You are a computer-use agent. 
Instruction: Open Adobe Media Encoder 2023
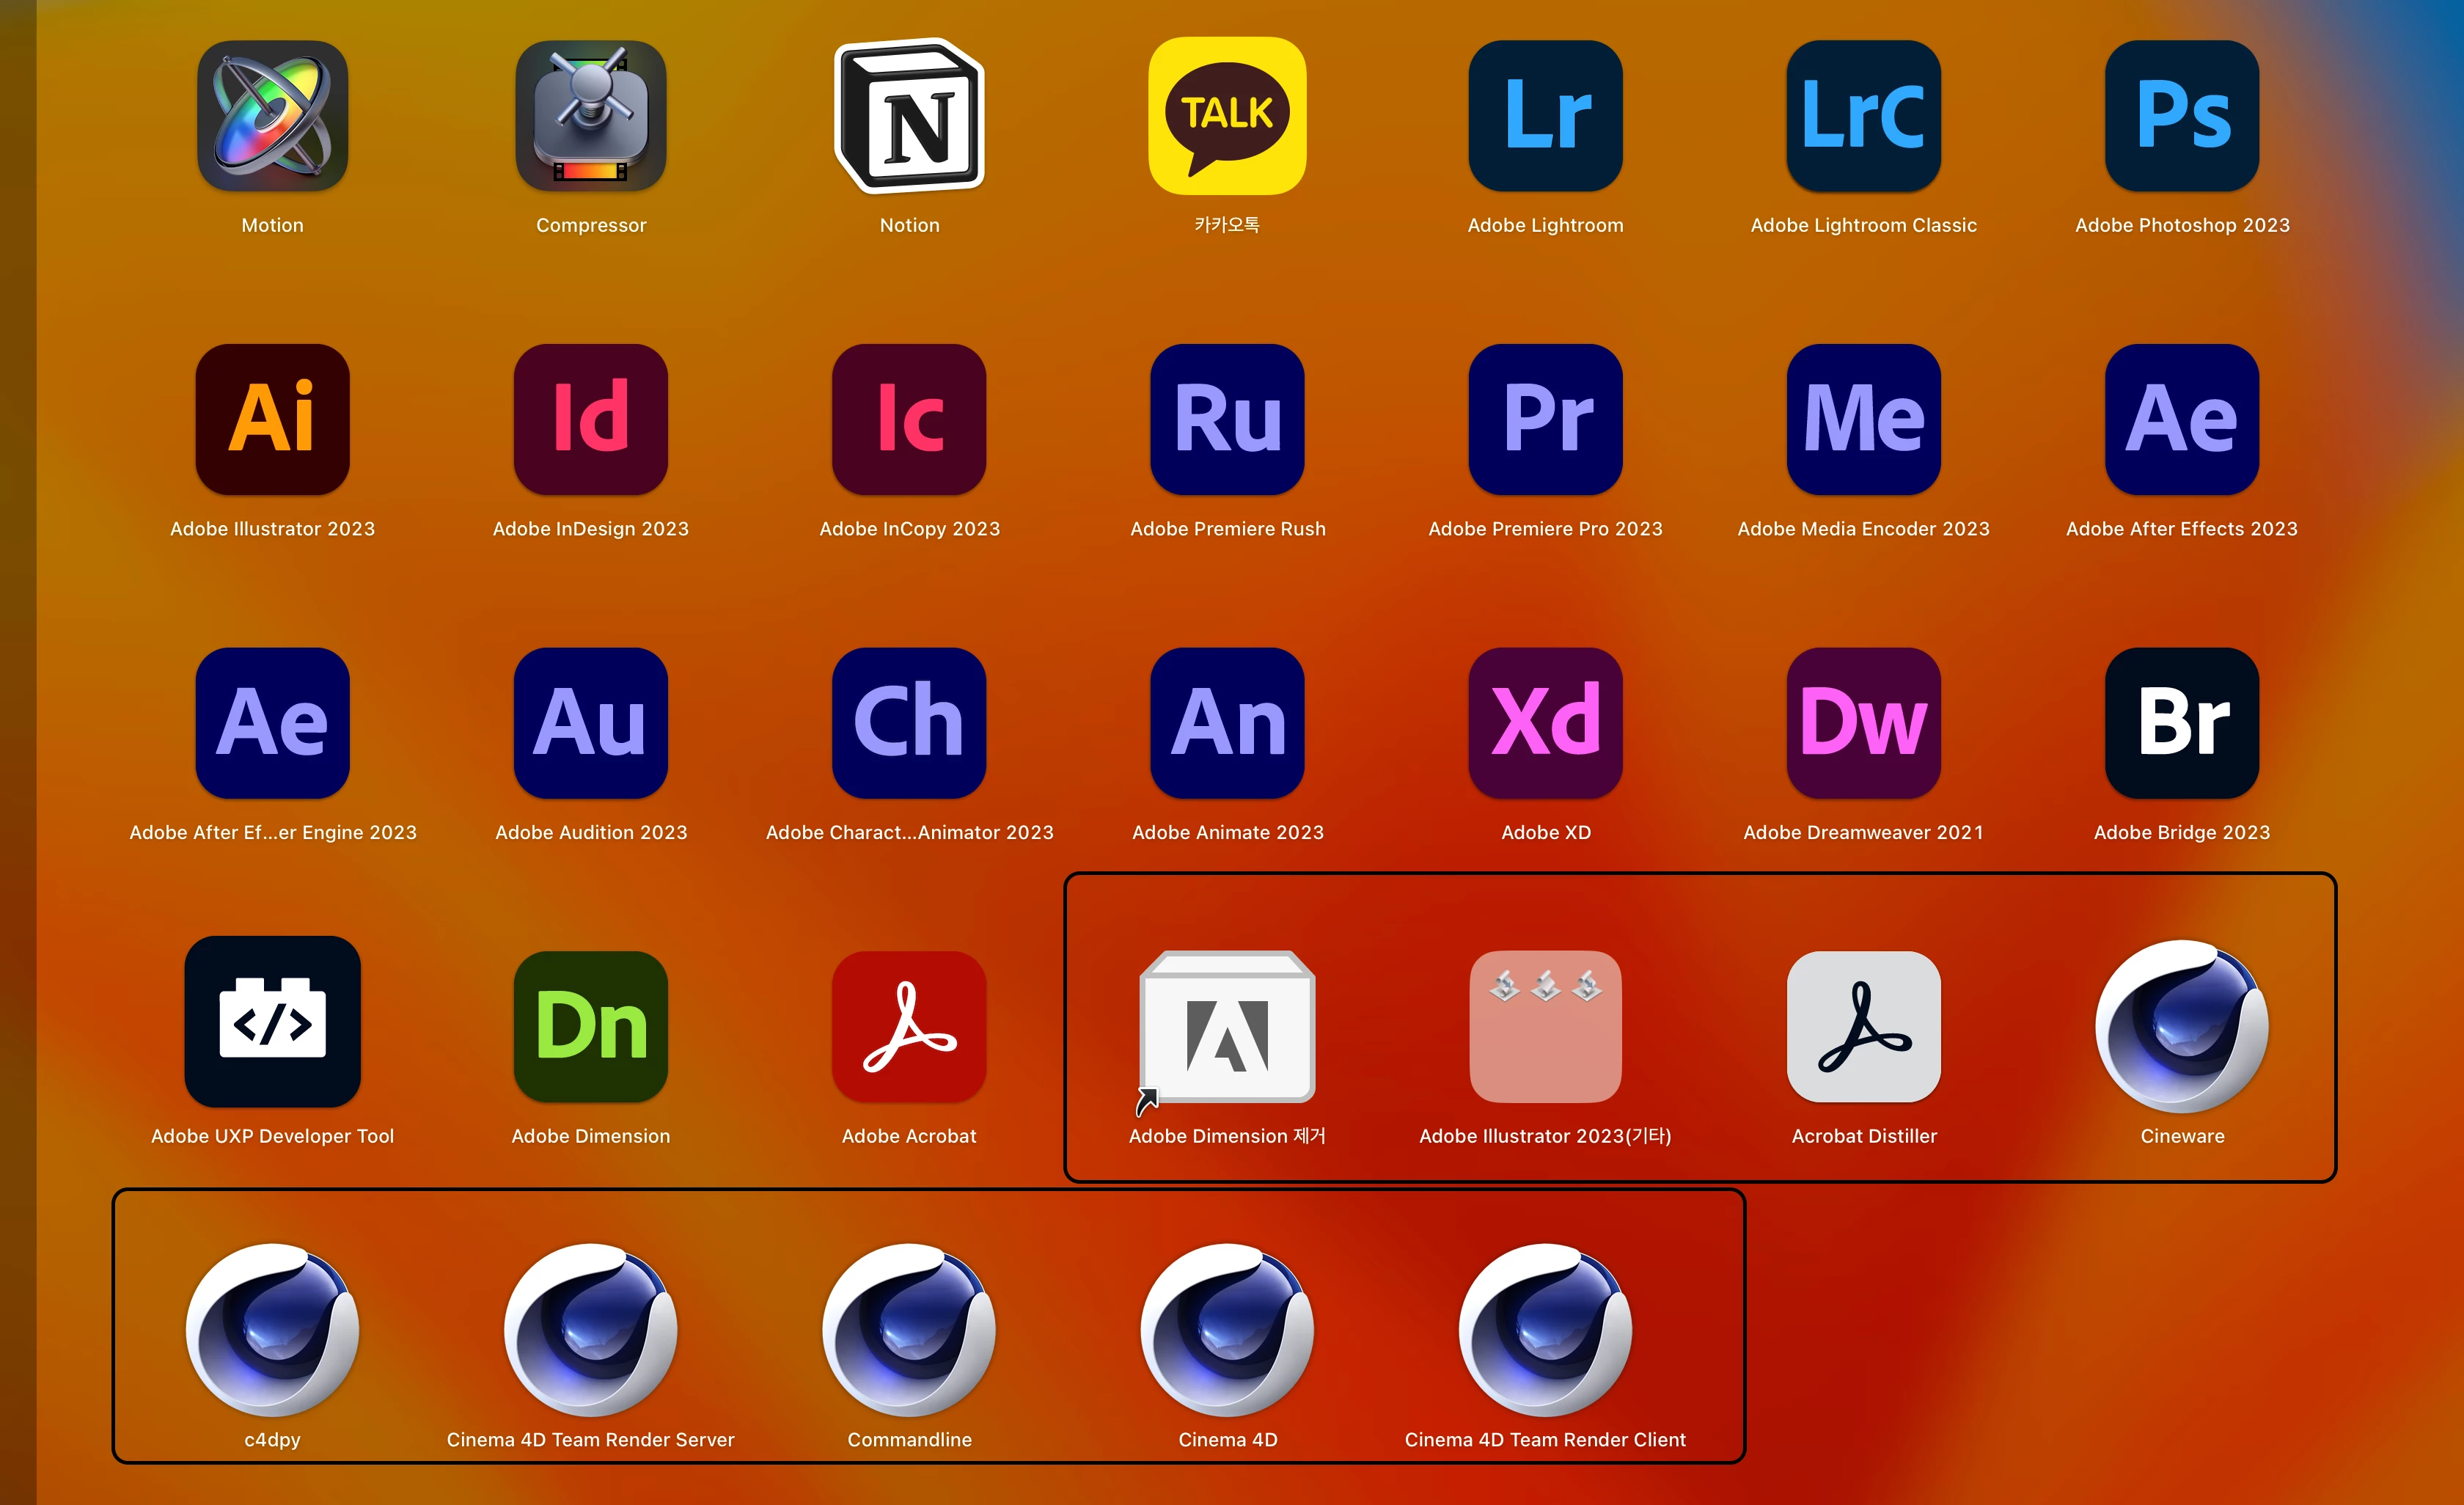point(1863,420)
